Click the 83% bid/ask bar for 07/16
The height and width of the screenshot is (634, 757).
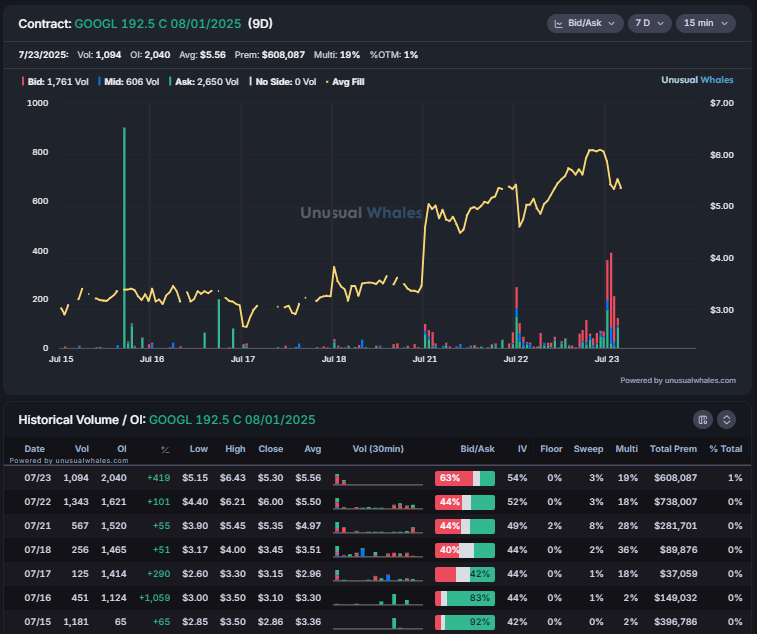(465, 598)
